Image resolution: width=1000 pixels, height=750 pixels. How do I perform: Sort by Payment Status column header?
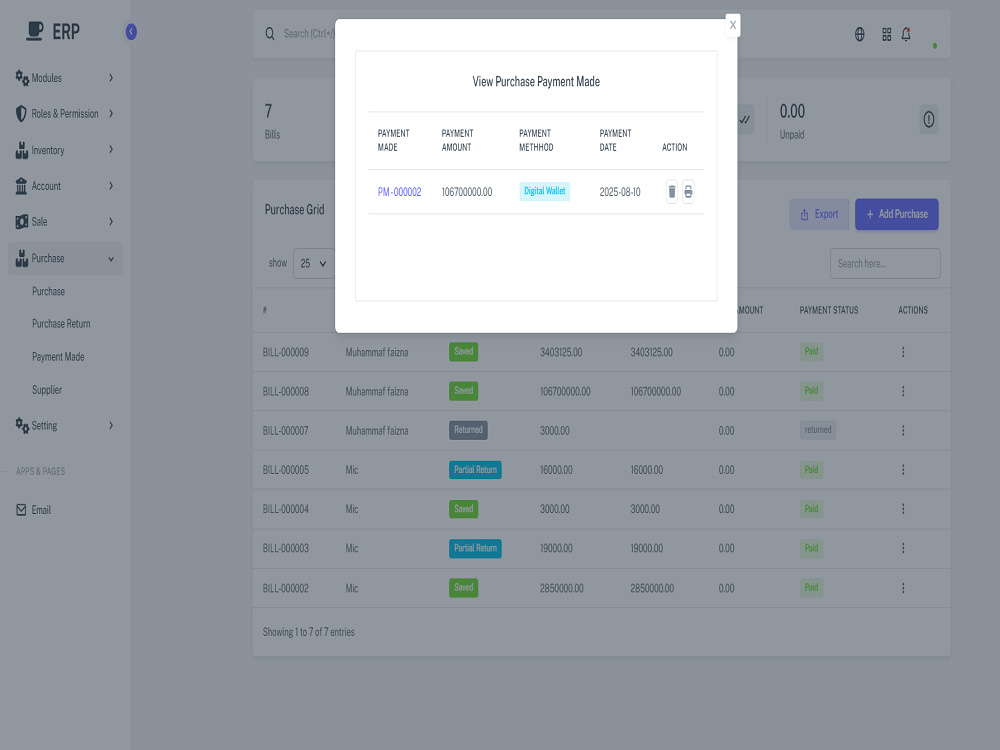pos(828,310)
